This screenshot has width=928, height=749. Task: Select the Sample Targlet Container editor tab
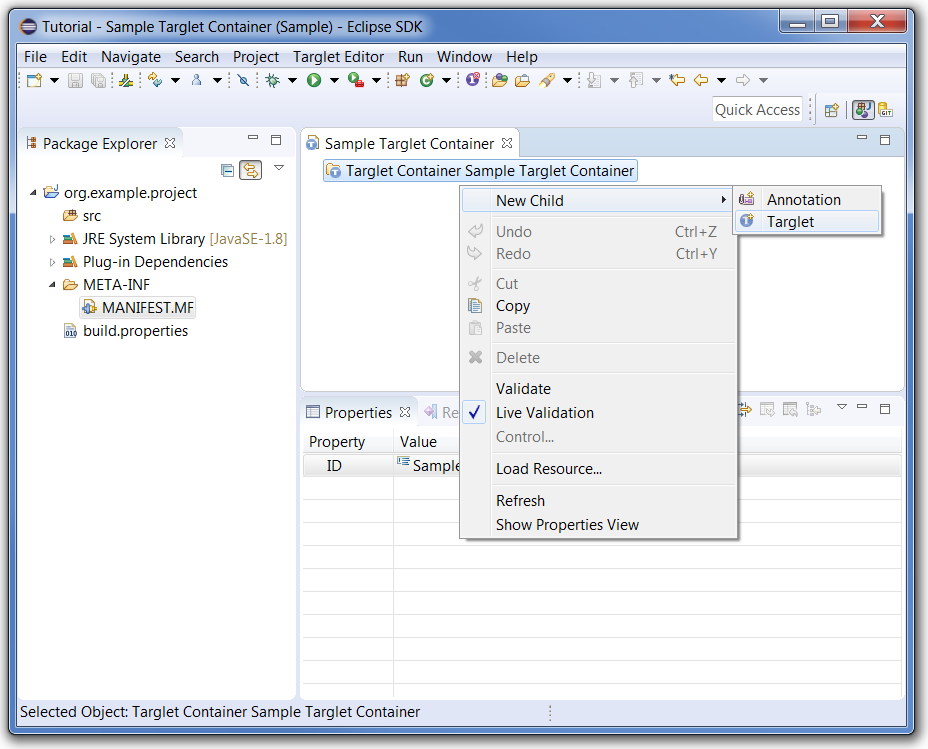(409, 144)
